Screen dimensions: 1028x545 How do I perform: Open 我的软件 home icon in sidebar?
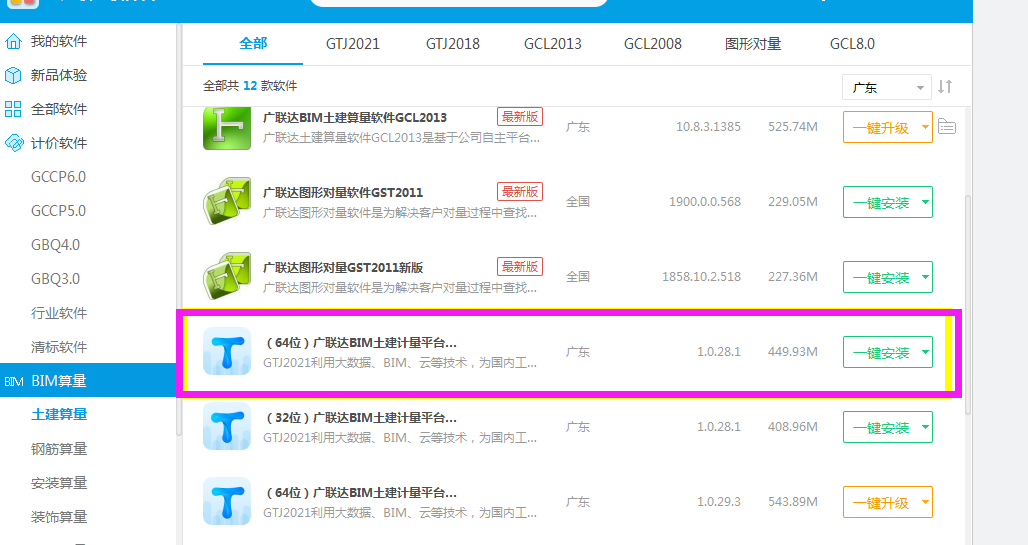13,41
